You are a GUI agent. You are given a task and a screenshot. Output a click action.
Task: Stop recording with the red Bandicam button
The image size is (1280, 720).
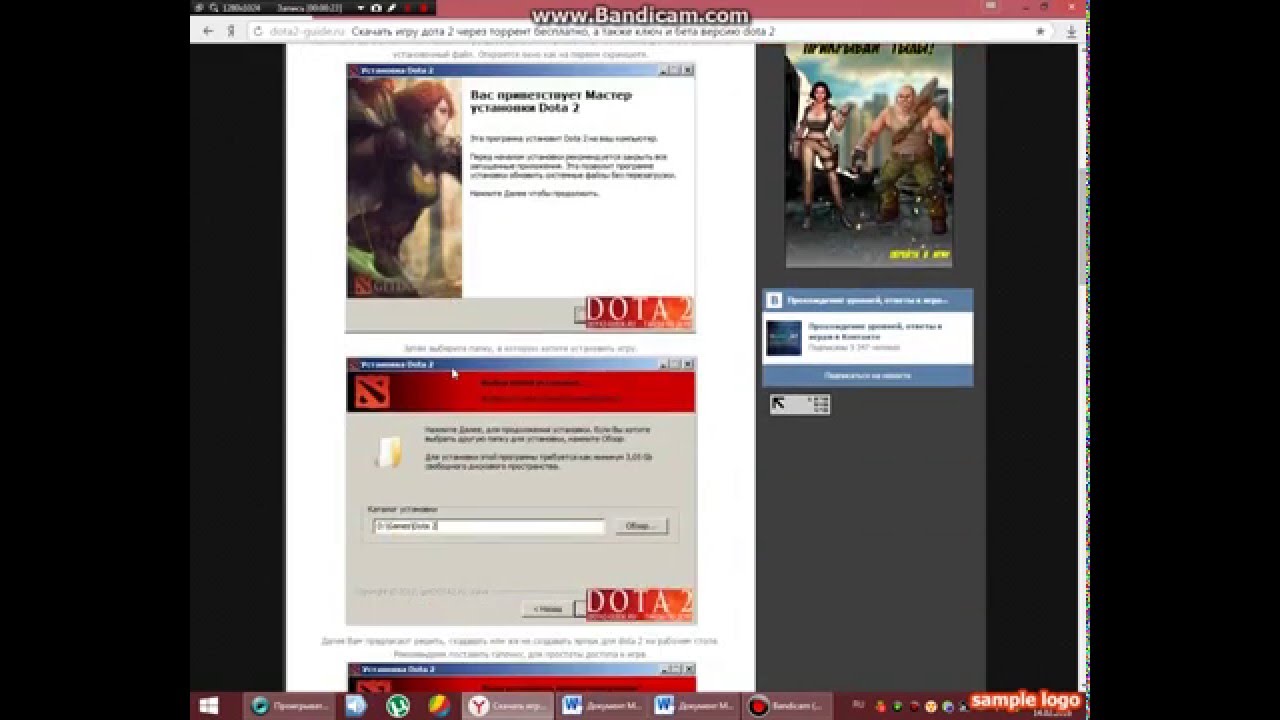[424, 7]
